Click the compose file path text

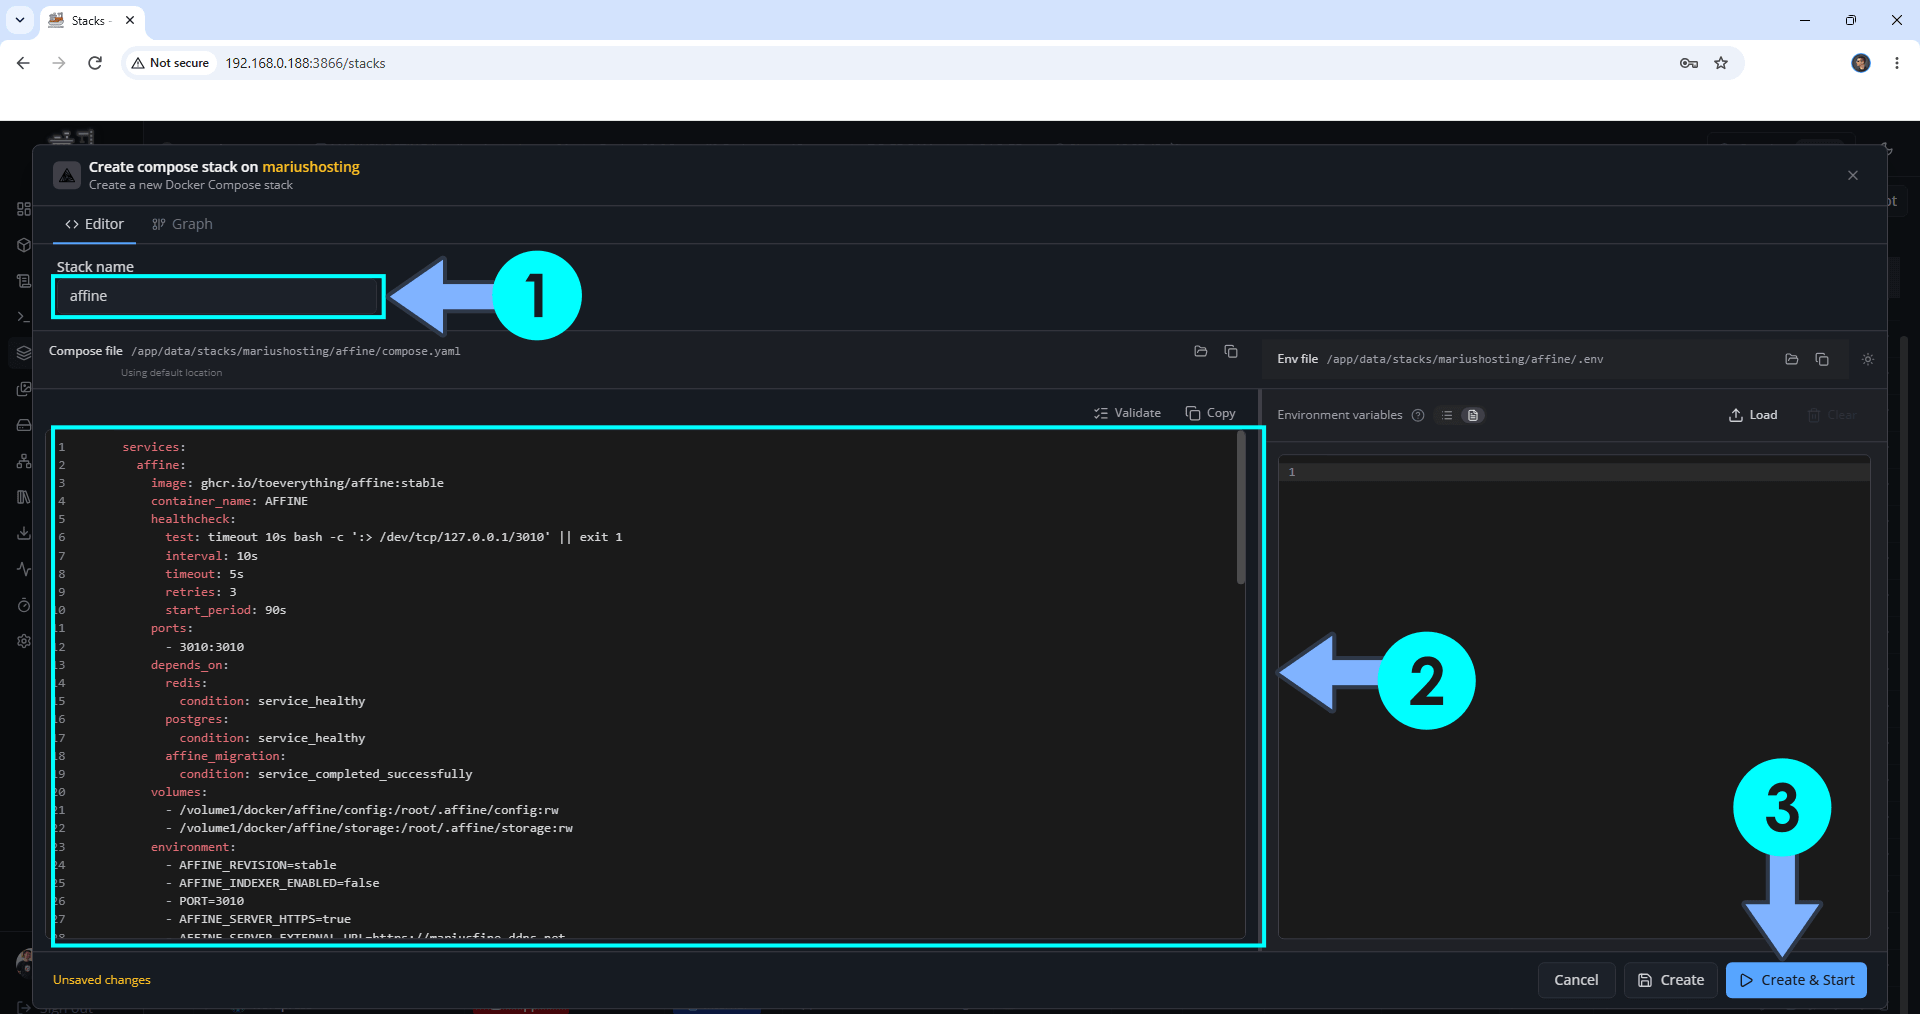[x=296, y=351]
